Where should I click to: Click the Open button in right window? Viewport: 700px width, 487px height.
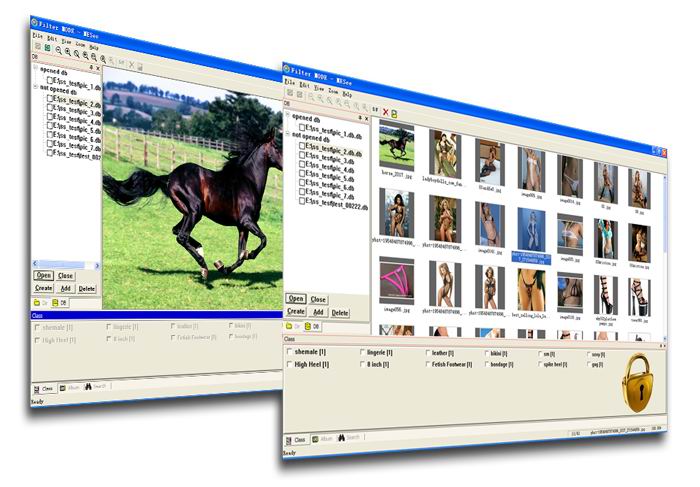296,299
